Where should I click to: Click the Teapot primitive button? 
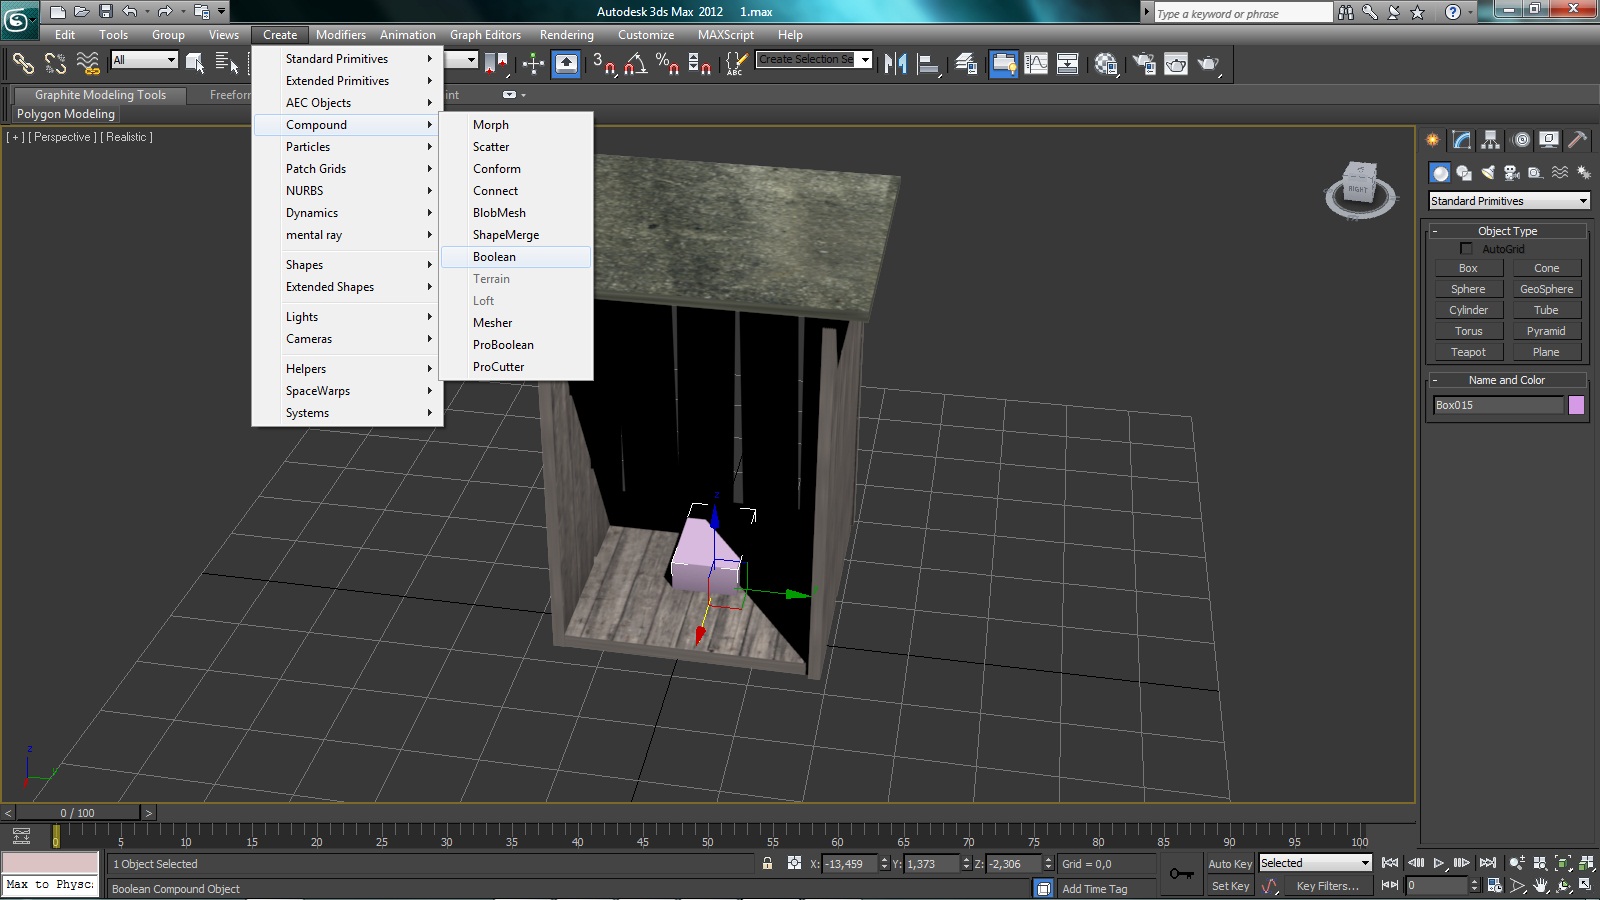(1468, 352)
